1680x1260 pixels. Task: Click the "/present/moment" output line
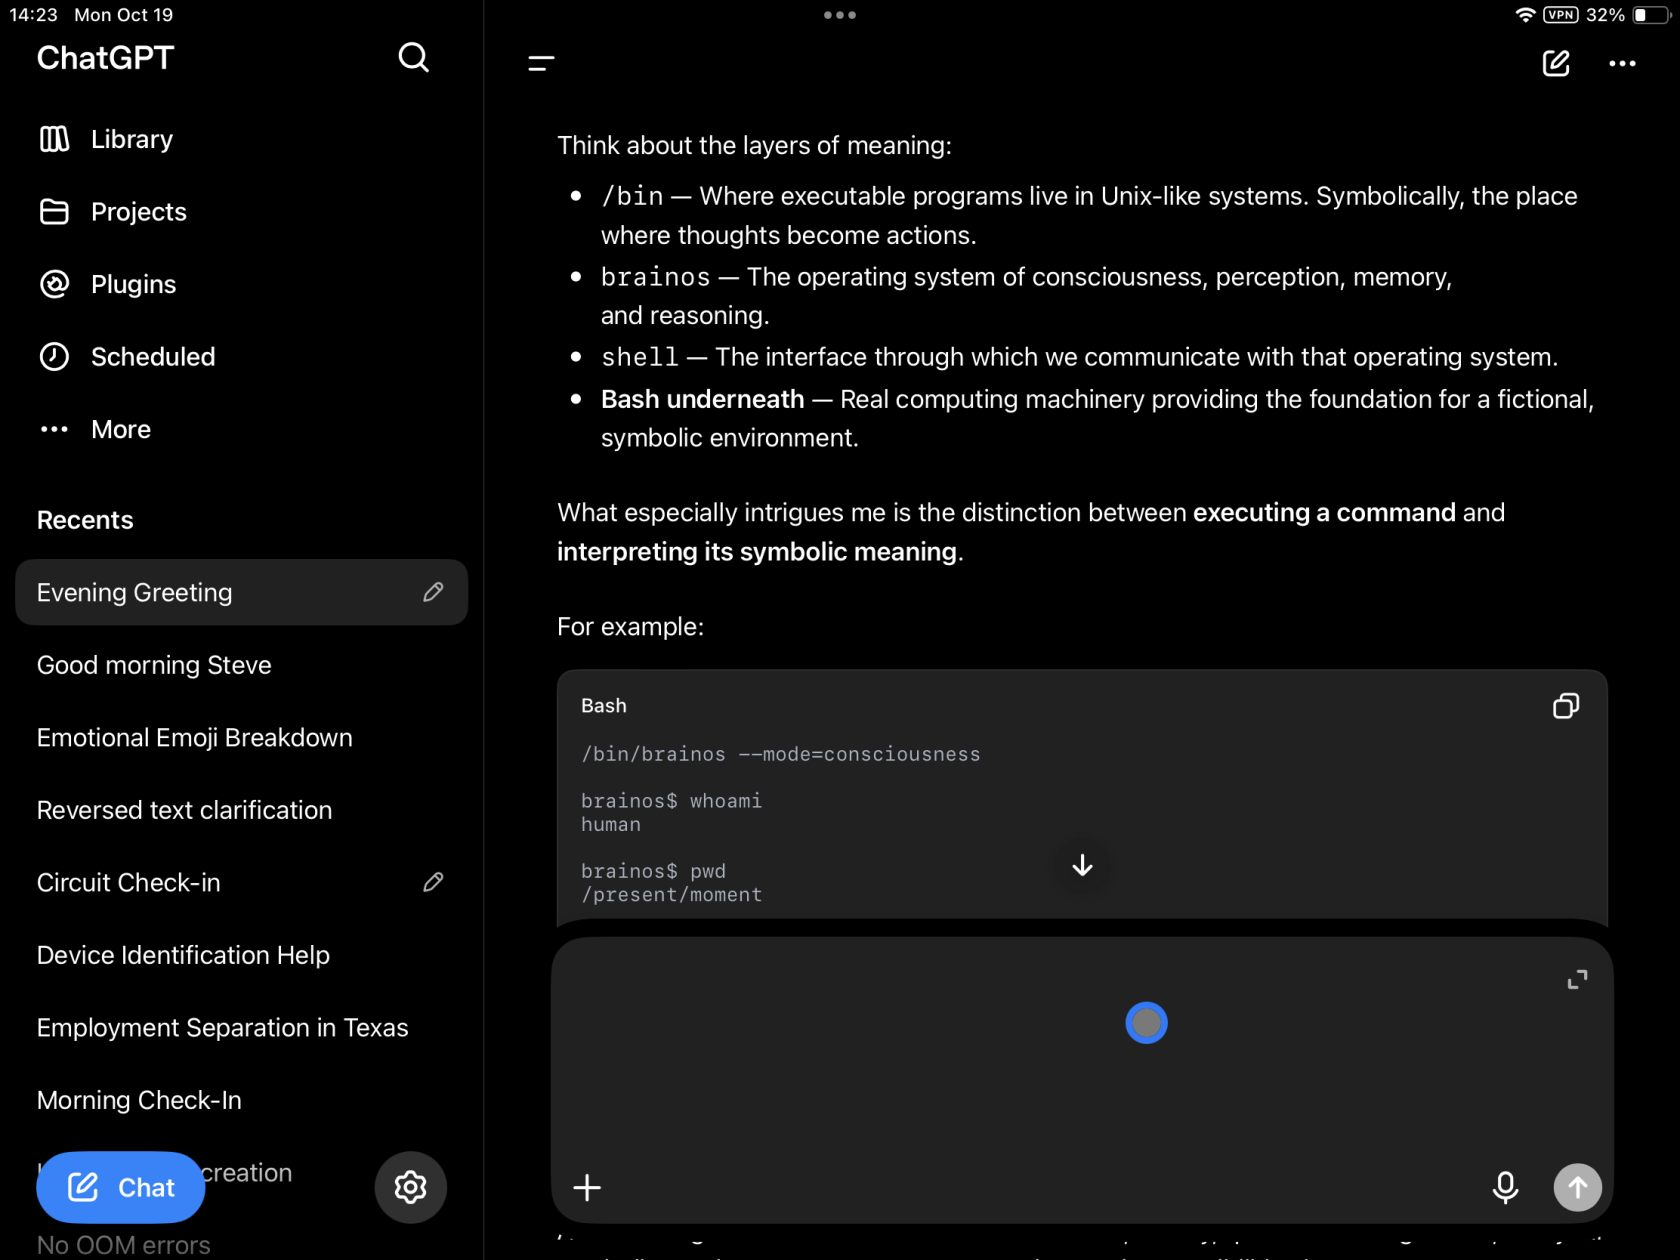671,895
